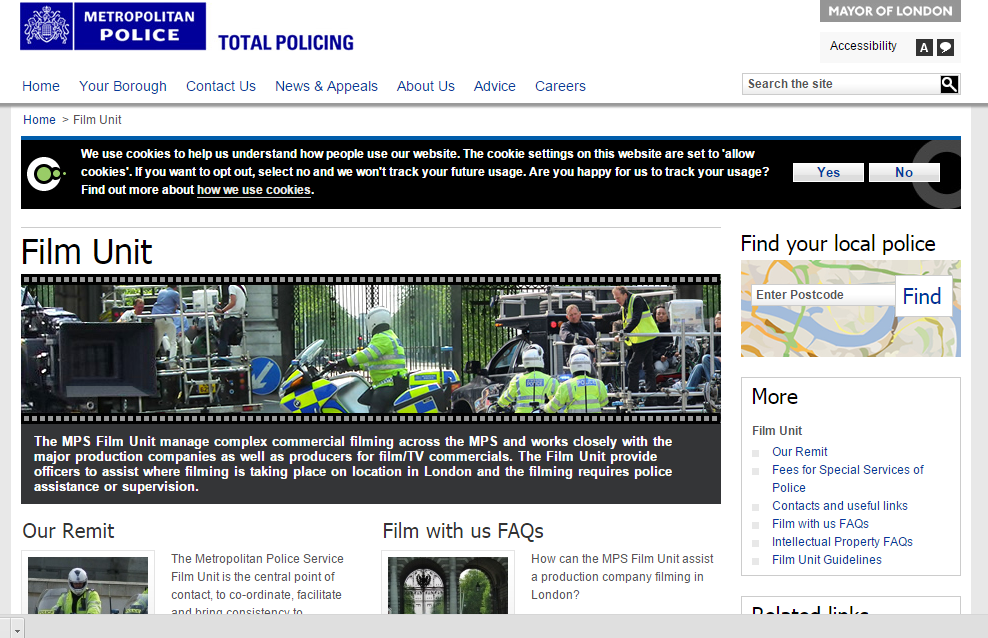Open the small dropdown arrow at bottom left
The height and width of the screenshot is (638, 988).
click(18, 629)
